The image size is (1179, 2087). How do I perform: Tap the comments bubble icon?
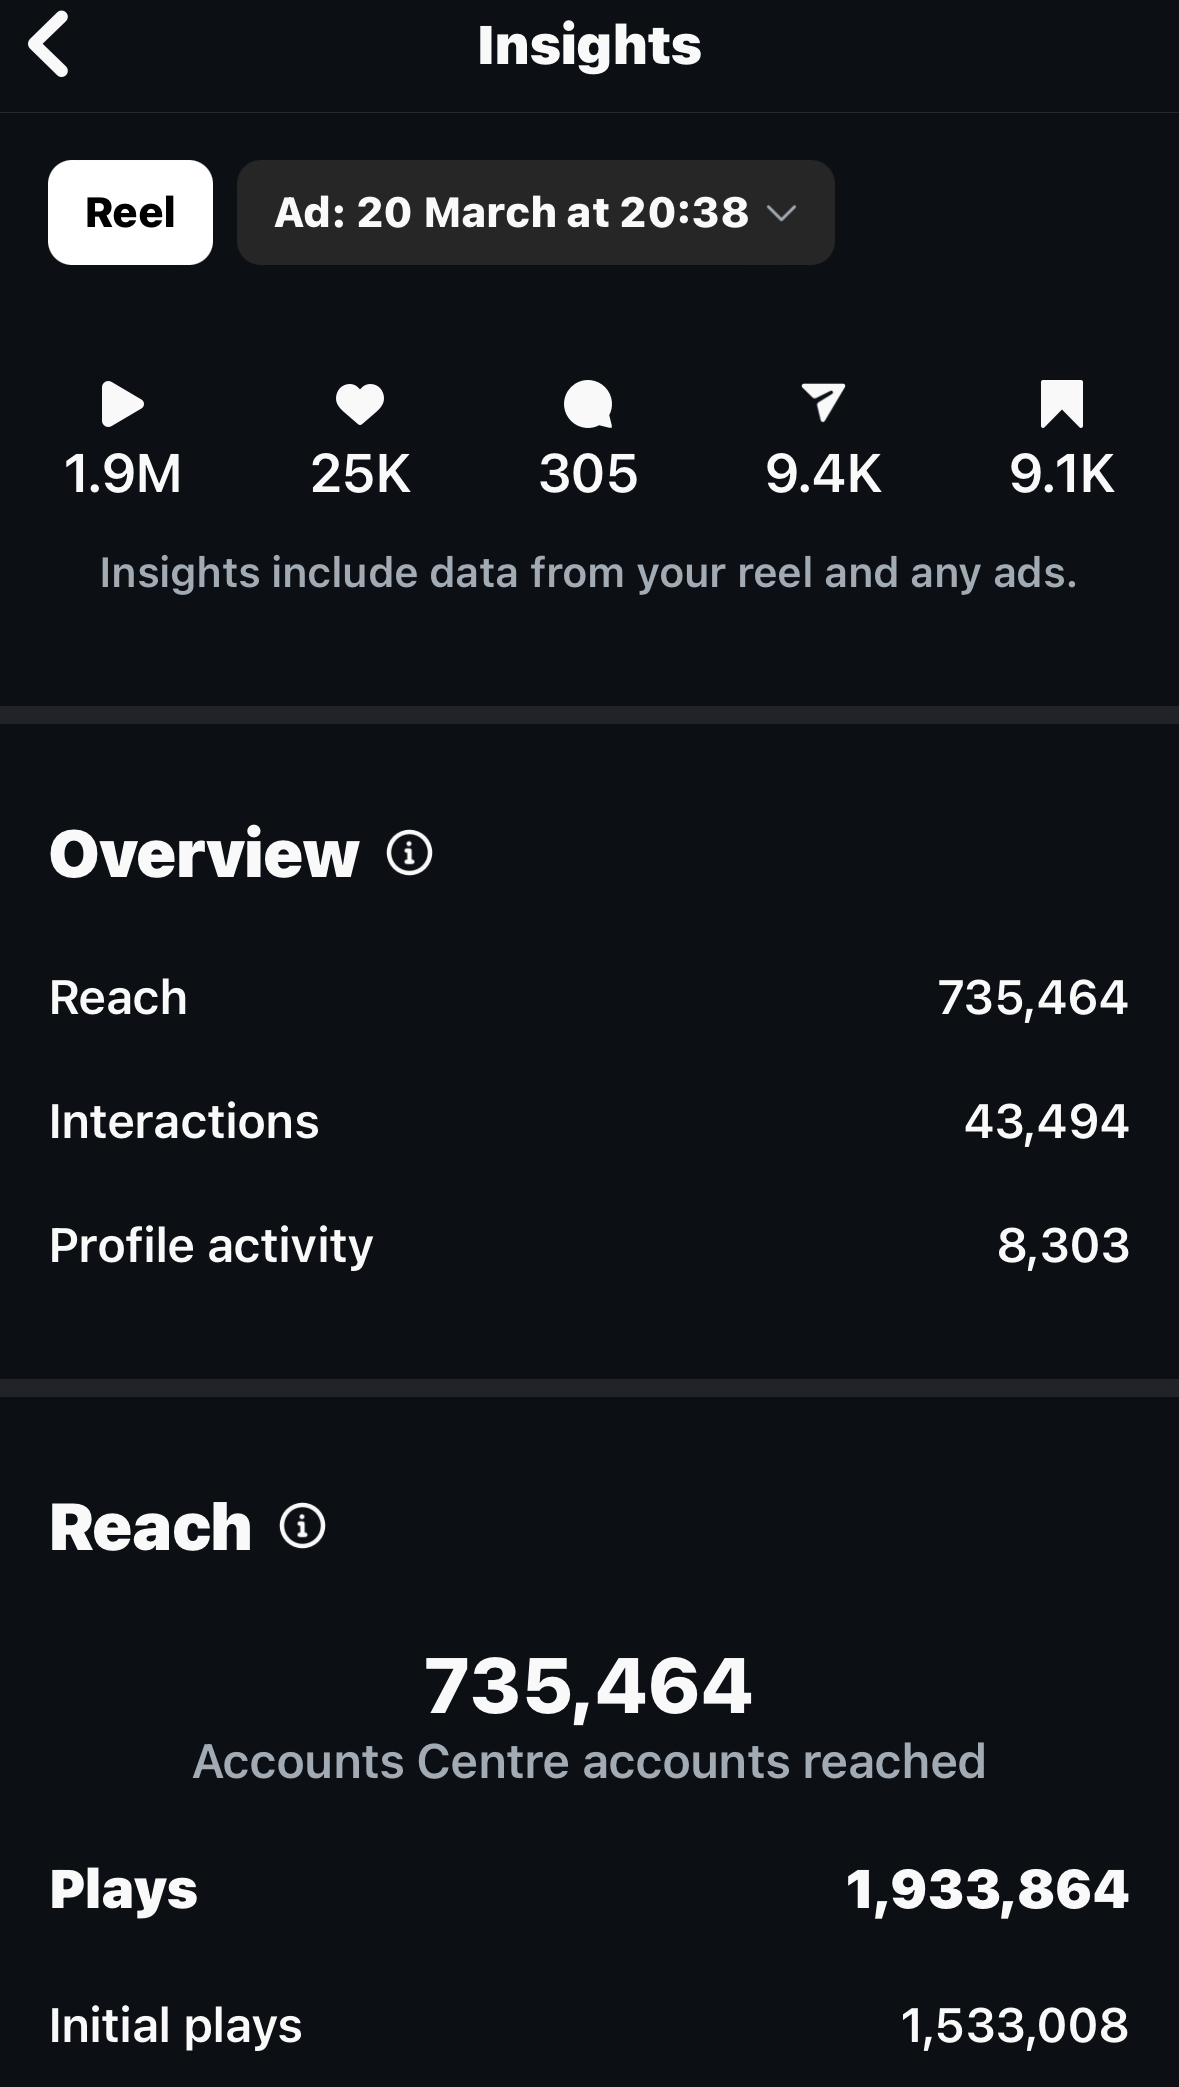[588, 404]
